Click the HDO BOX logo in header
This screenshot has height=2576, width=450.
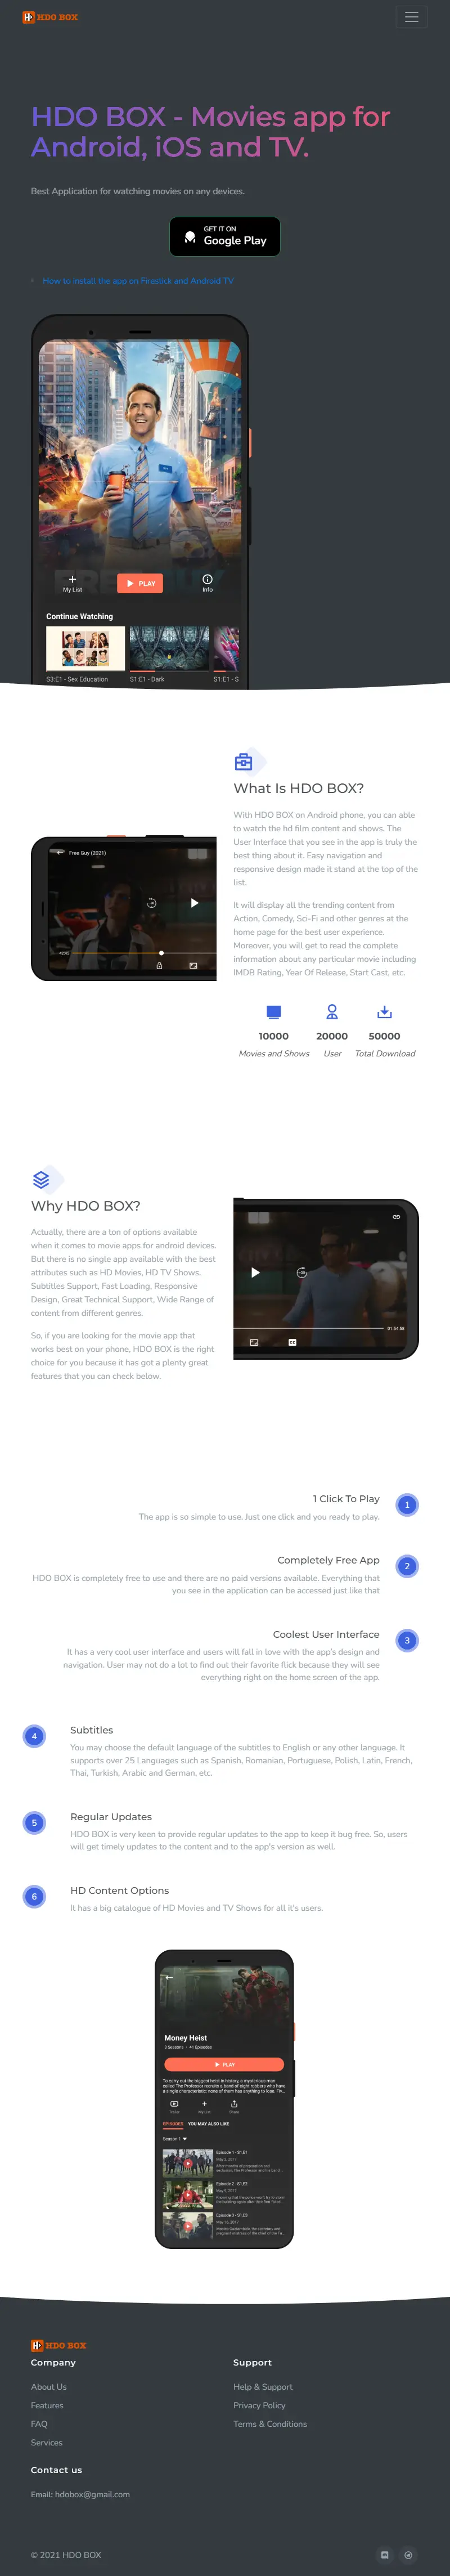[50, 17]
